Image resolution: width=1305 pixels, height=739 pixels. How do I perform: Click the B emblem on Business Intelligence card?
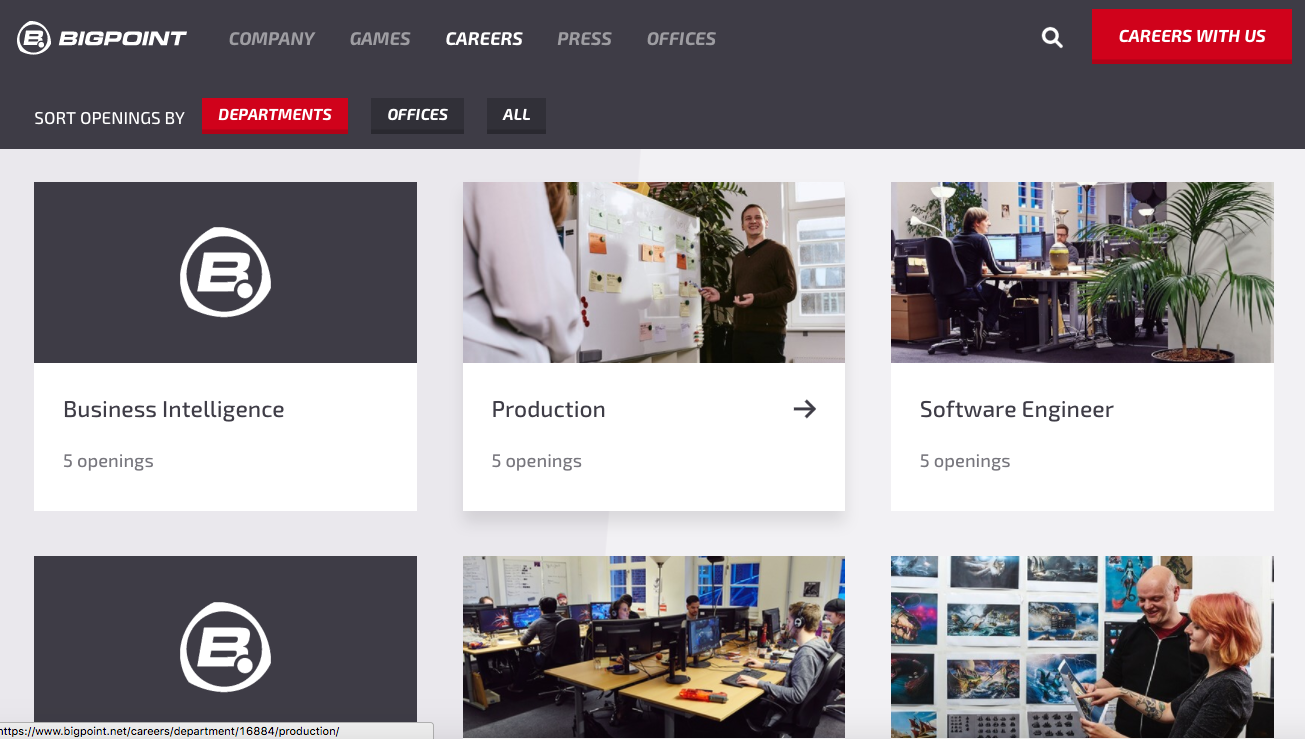coord(225,272)
